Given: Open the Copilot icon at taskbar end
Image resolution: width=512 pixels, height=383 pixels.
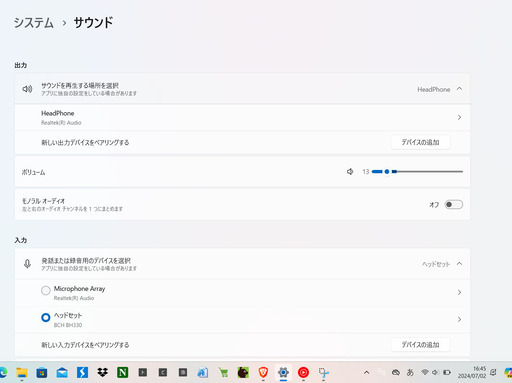Looking at the screenshot, I should tap(508, 372).
